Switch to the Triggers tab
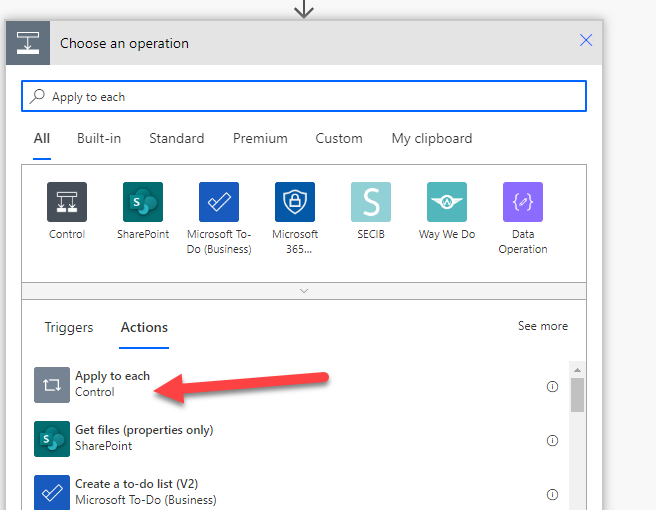656x510 pixels. (69, 327)
